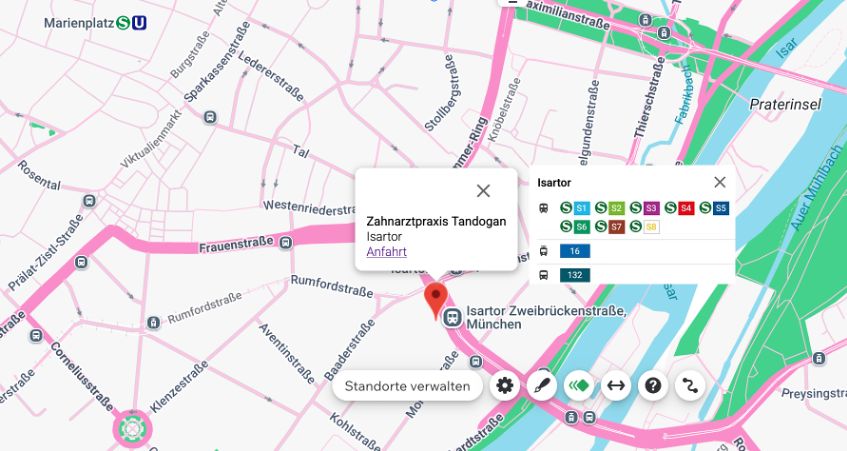The image size is (847, 451).
Task: Click the horizontal double-arrow width icon
Action: [x=616, y=386]
